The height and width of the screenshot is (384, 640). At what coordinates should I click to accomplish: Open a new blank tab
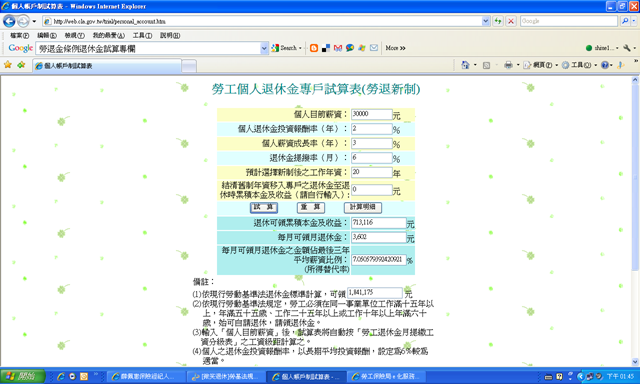[189, 66]
